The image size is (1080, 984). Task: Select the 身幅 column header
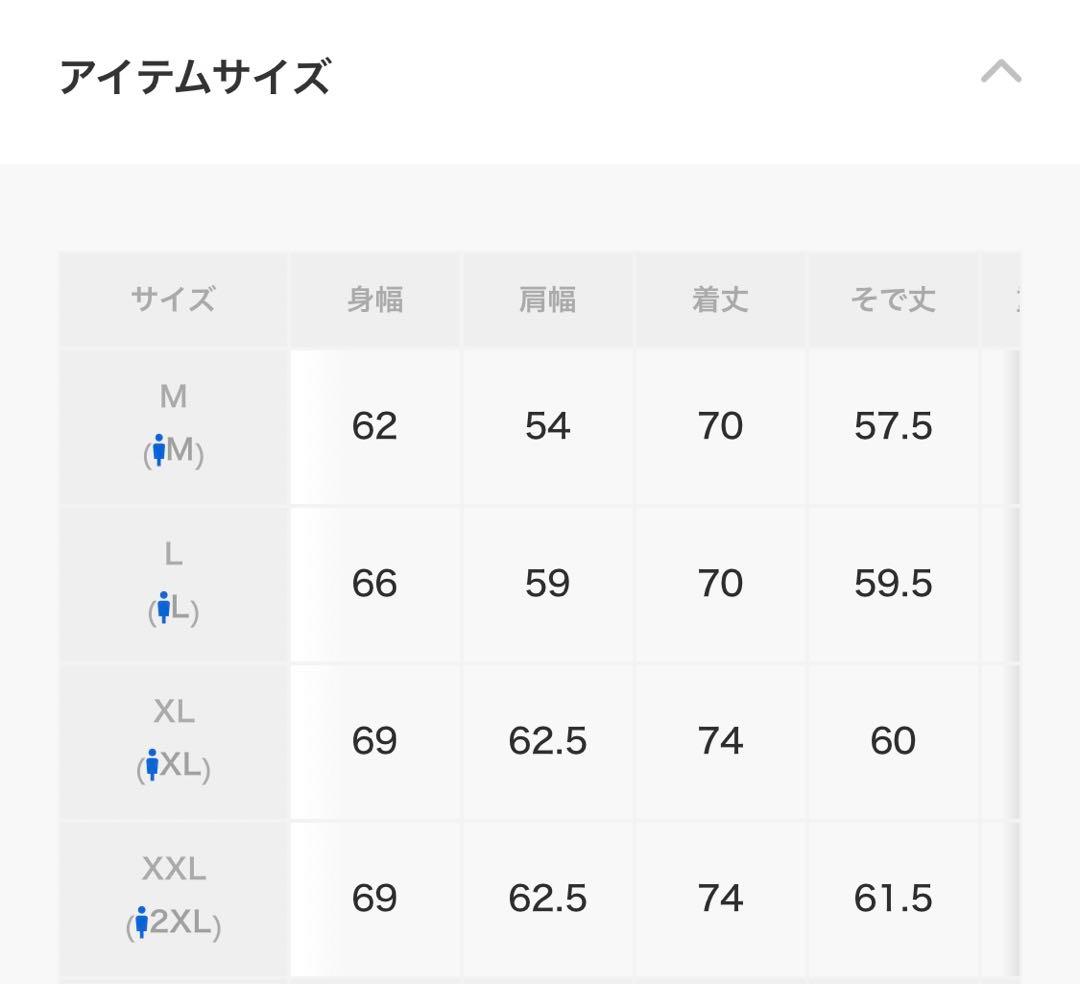[x=375, y=299]
